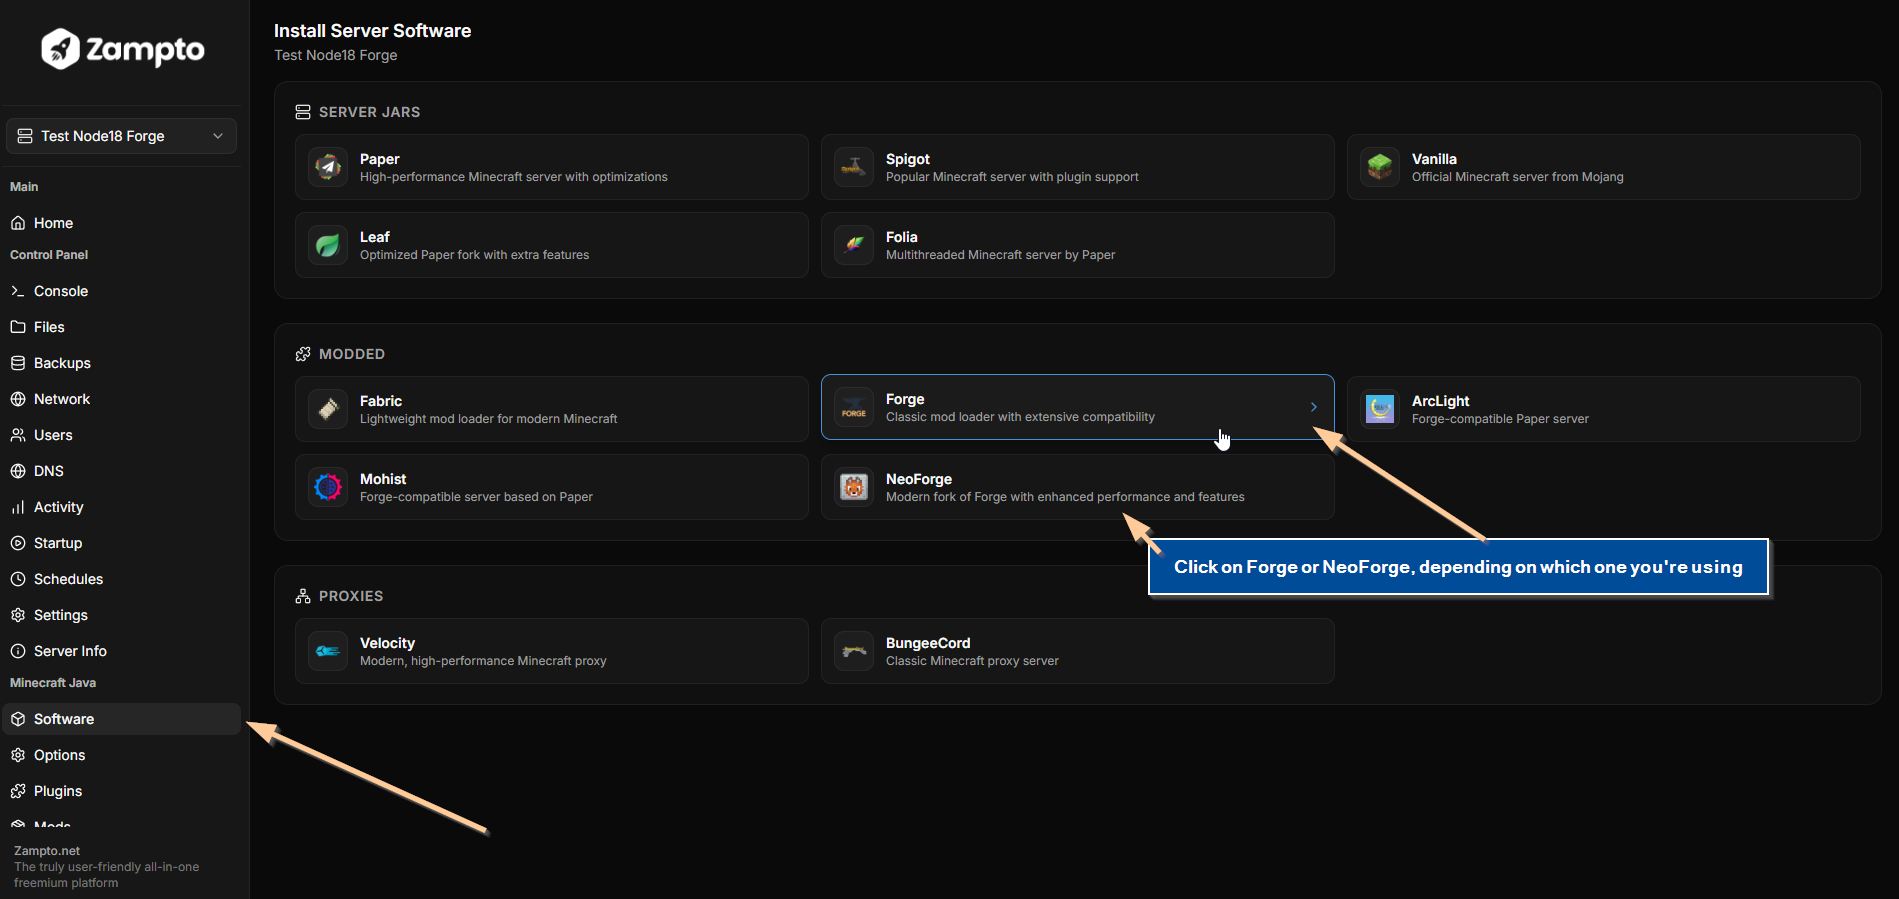The height and width of the screenshot is (899, 1899).
Task: Click the Activity bar chart icon
Action: (18, 507)
